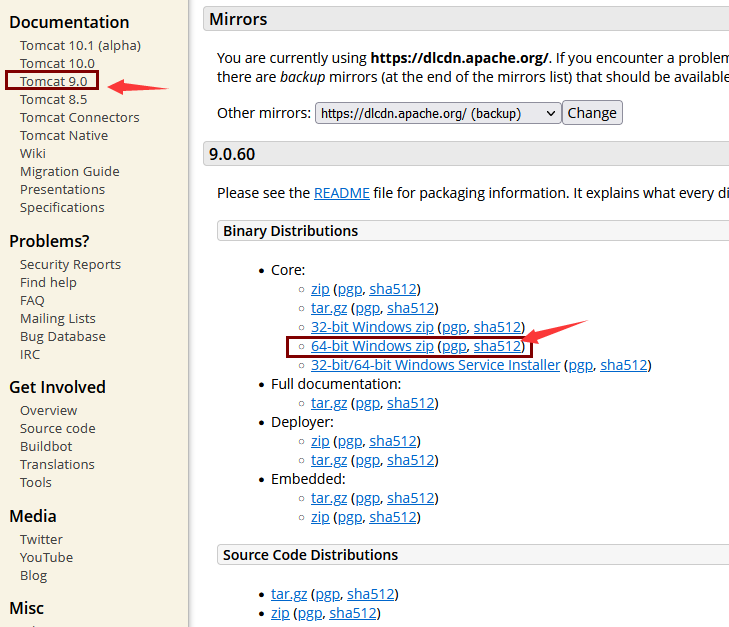Image resolution: width=729 pixels, height=627 pixels.
Task: View Security Reports page
Action: point(70,264)
